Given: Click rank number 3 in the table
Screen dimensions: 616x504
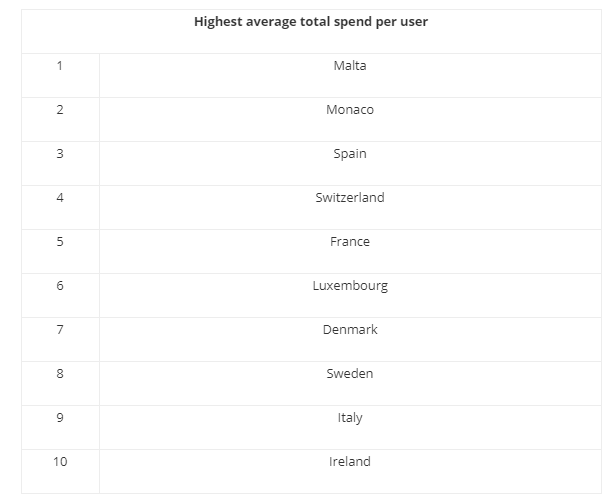Looking at the screenshot, I should tap(60, 154).
